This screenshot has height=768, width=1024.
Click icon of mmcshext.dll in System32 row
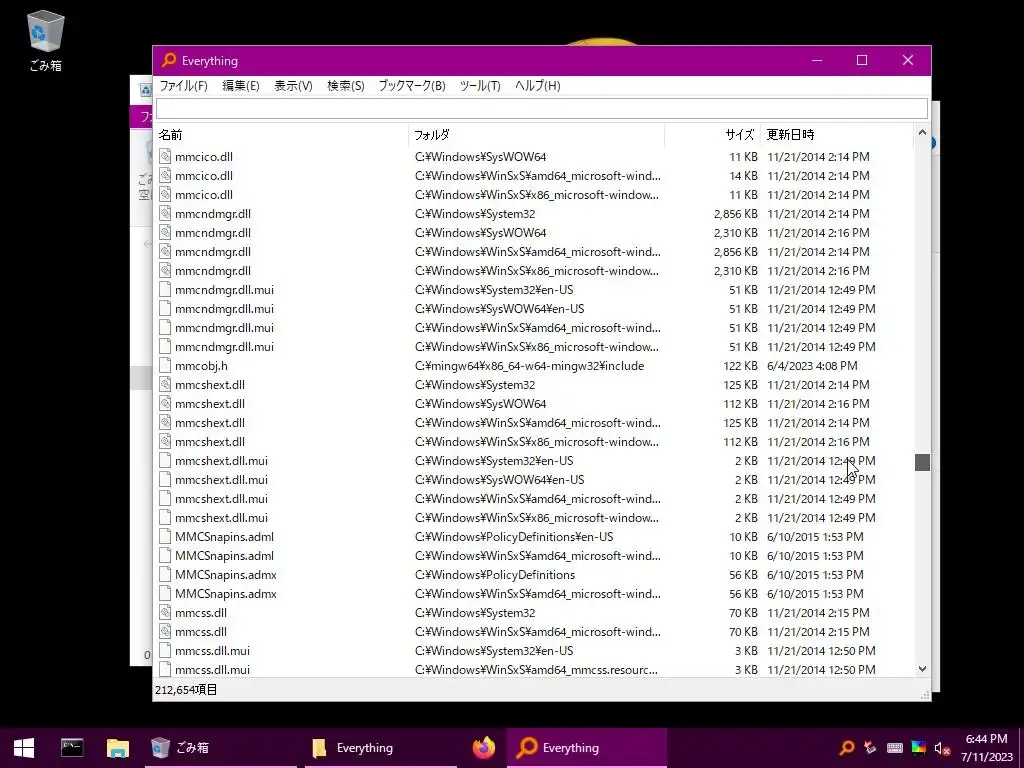[x=165, y=385]
